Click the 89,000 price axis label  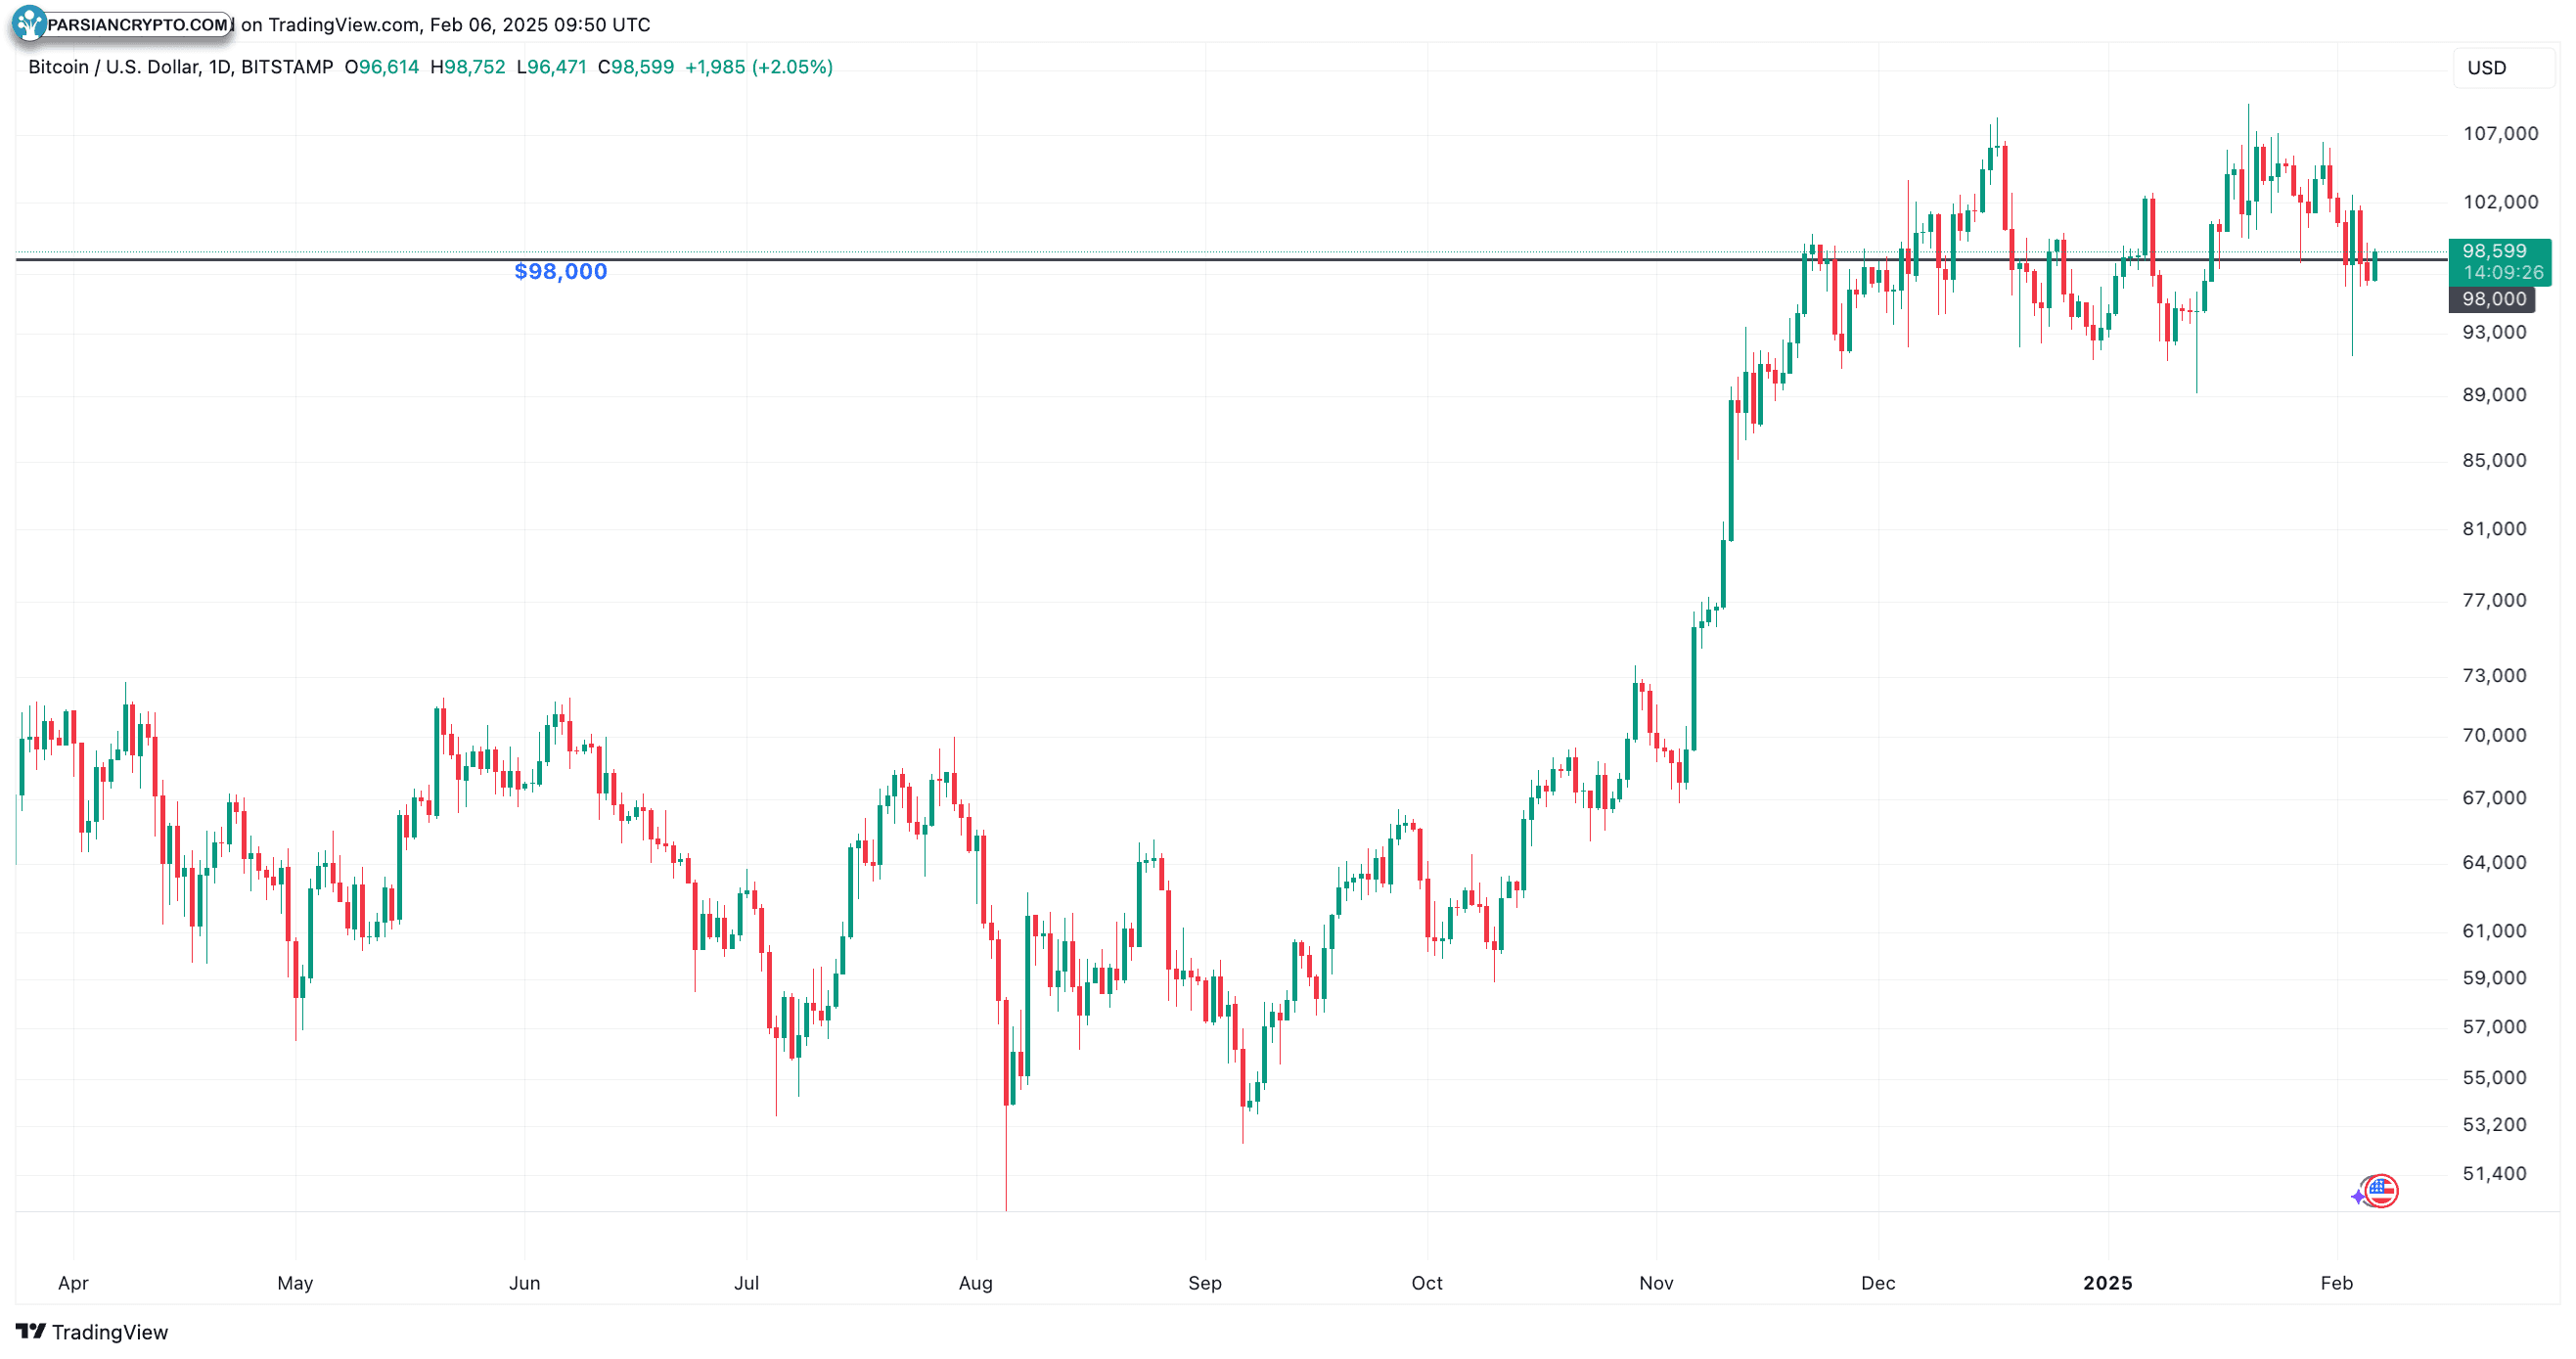2494,395
